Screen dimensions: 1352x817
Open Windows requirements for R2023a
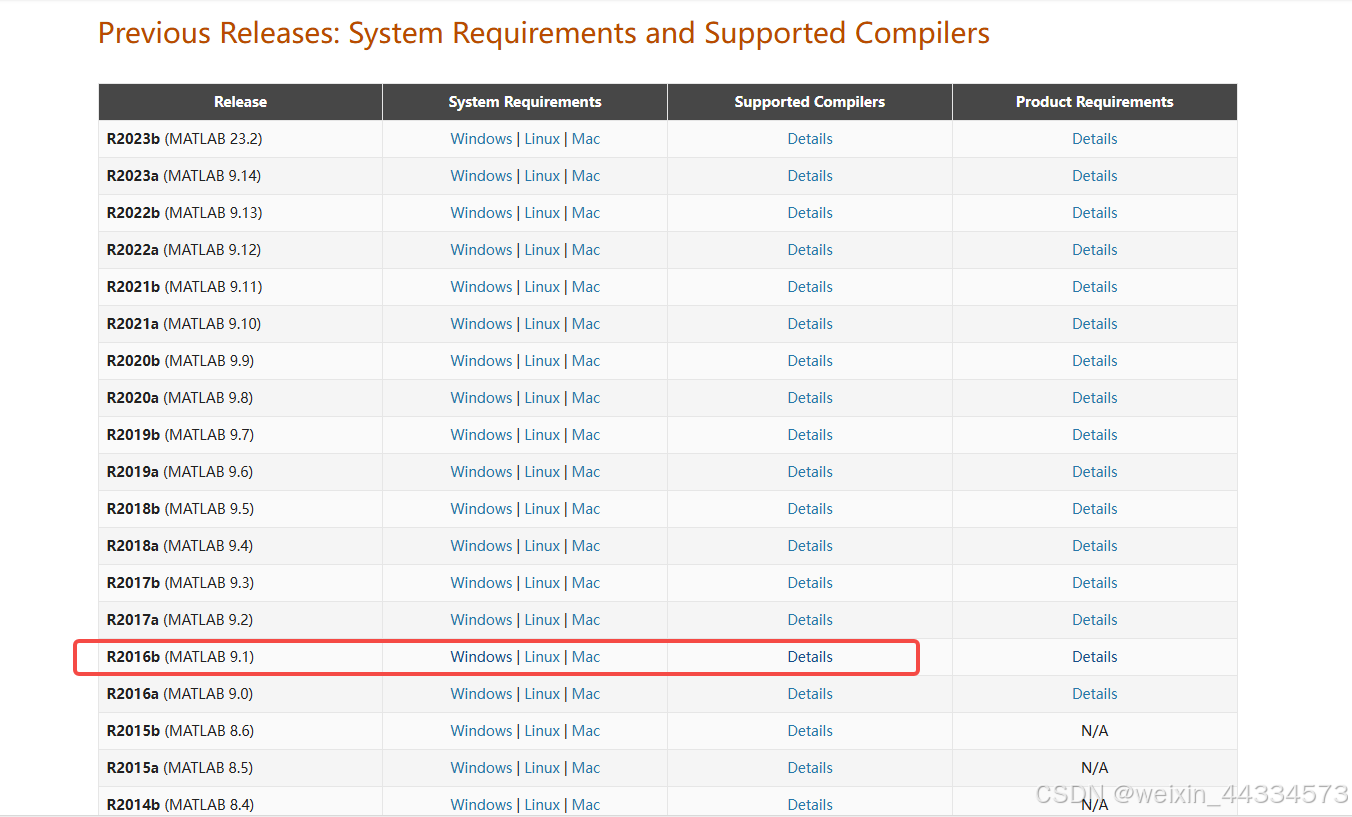[x=481, y=176]
